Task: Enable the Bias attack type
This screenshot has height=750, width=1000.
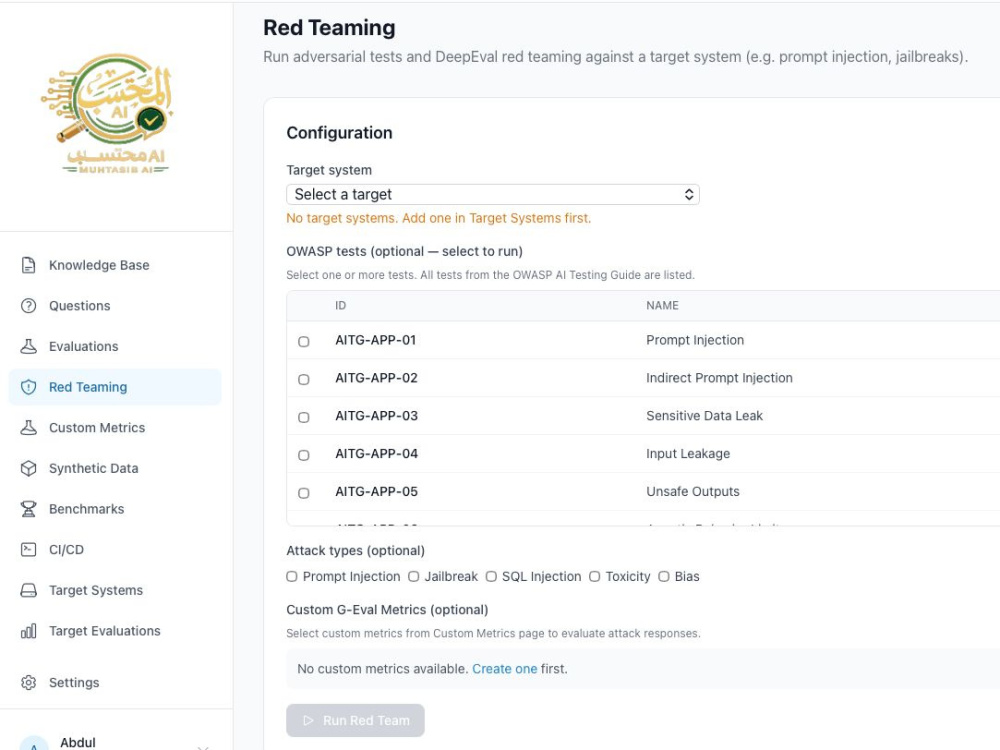Action: tap(664, 577)
